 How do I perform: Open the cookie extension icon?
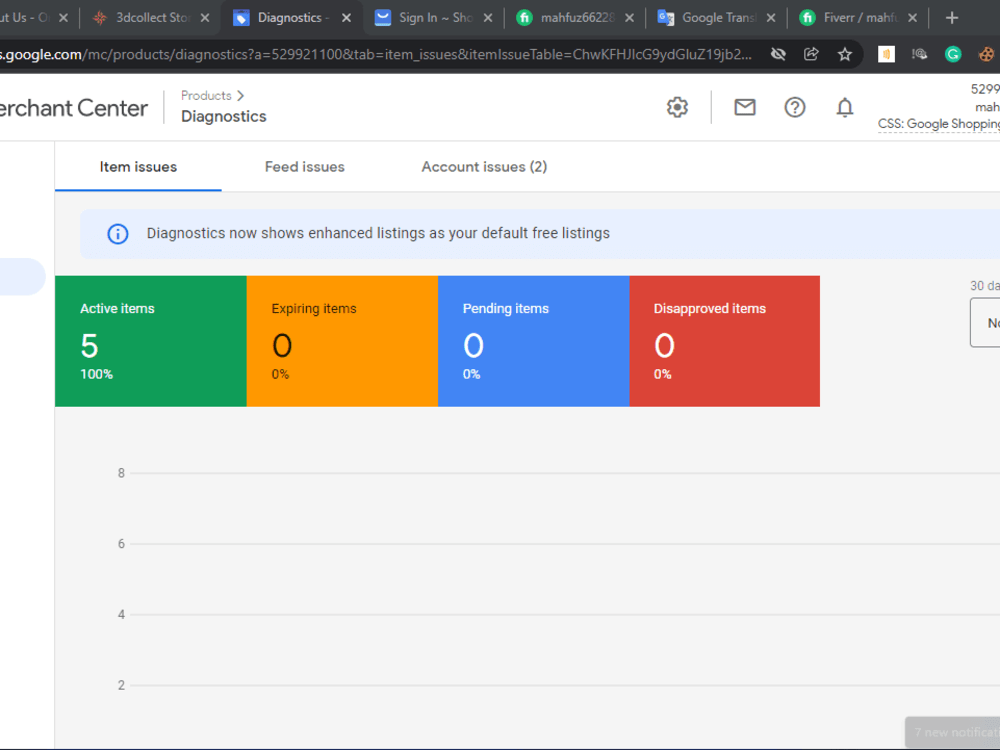tap(986, 54)
